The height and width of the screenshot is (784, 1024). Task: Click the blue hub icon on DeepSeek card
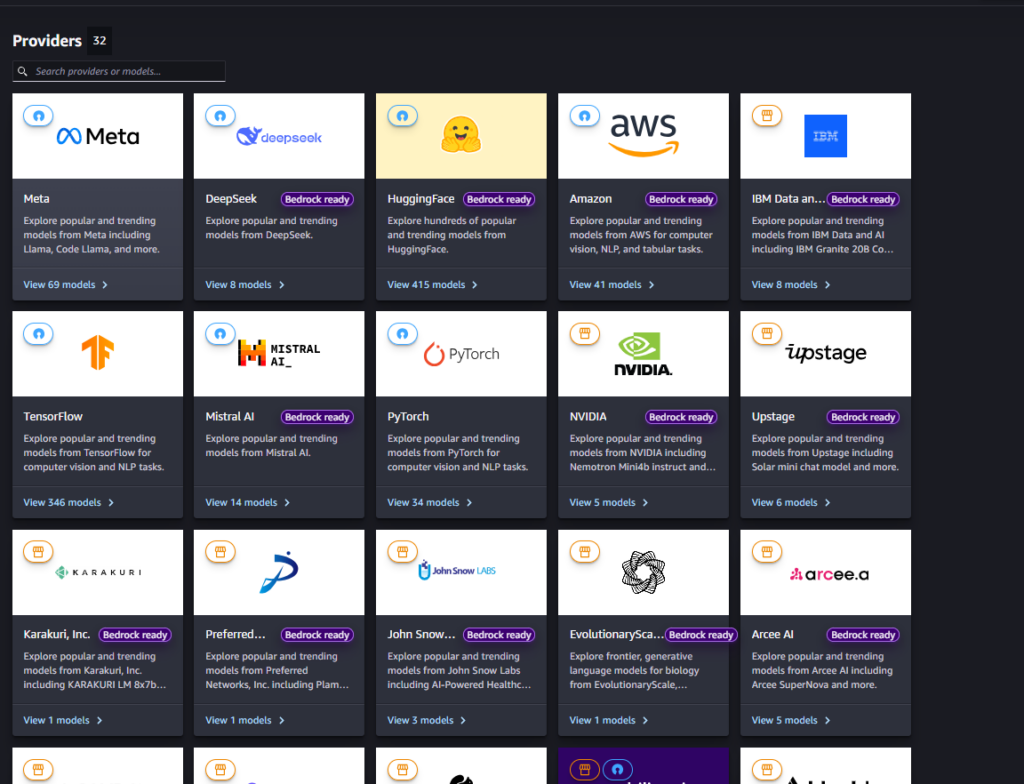click(221, 116)
